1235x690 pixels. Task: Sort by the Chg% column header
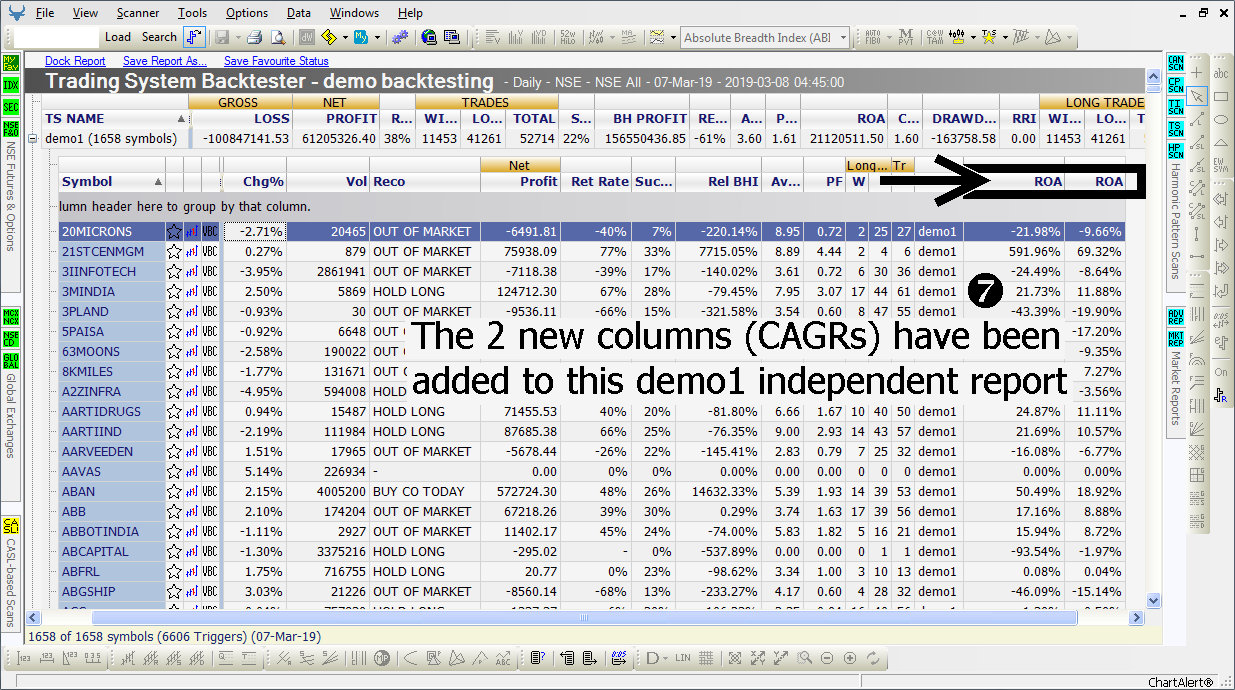pyautogui.click(x=253, y=182)
